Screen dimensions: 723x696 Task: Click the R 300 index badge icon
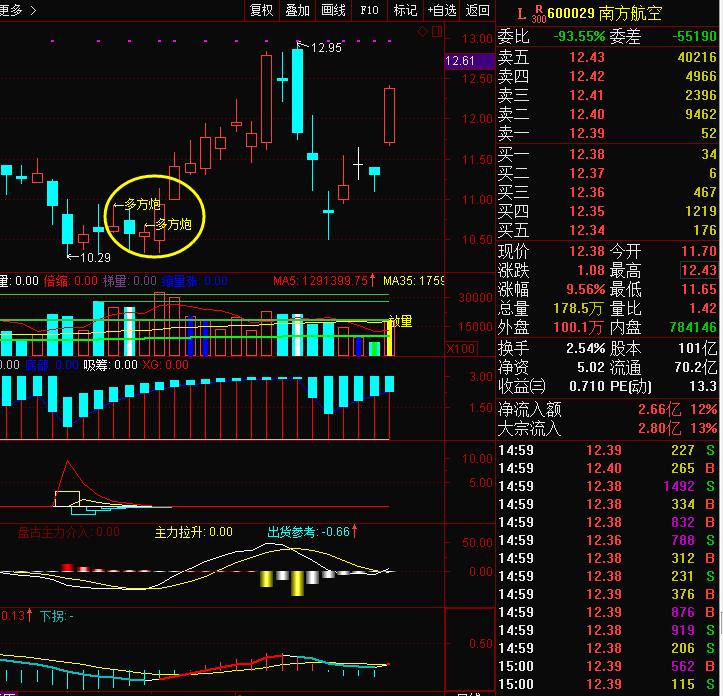538,14
